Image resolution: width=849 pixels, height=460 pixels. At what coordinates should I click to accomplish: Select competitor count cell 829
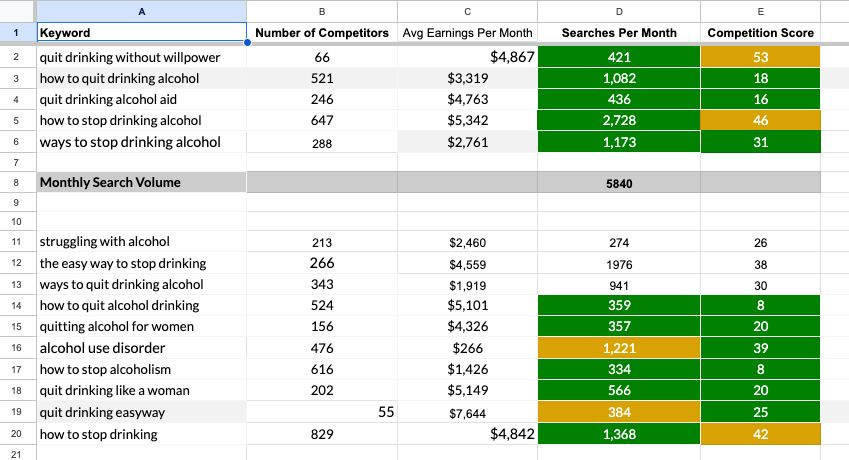pos(322,434)
